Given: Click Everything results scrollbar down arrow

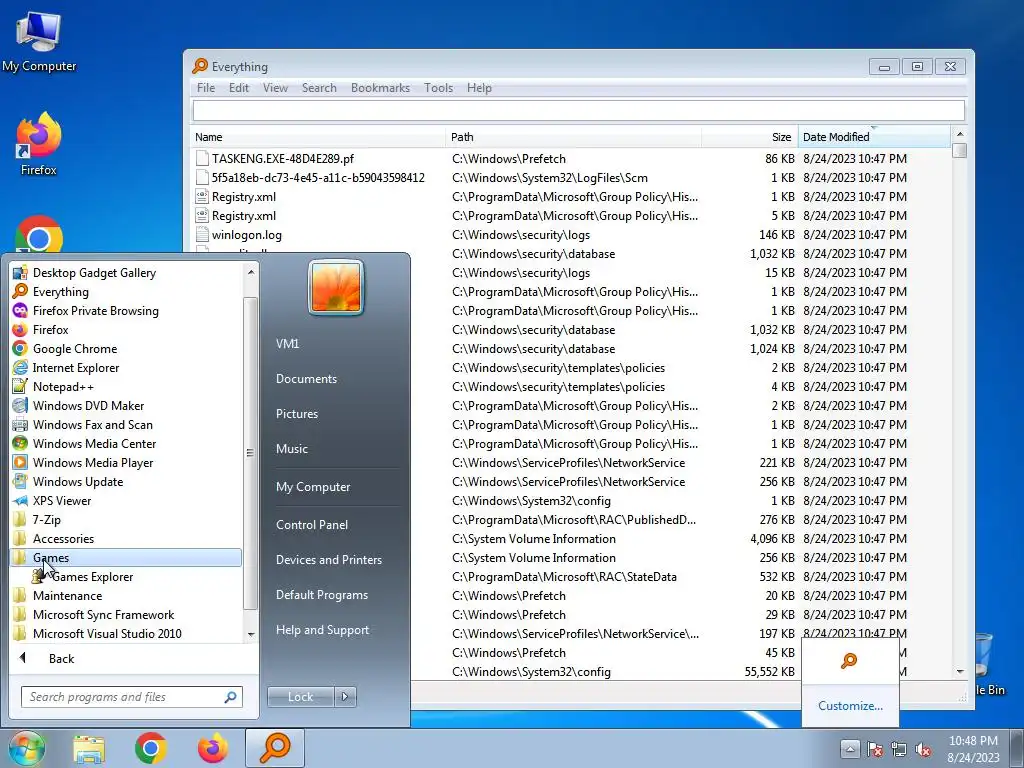Looking at the screenshot, I should click(959, 671).
